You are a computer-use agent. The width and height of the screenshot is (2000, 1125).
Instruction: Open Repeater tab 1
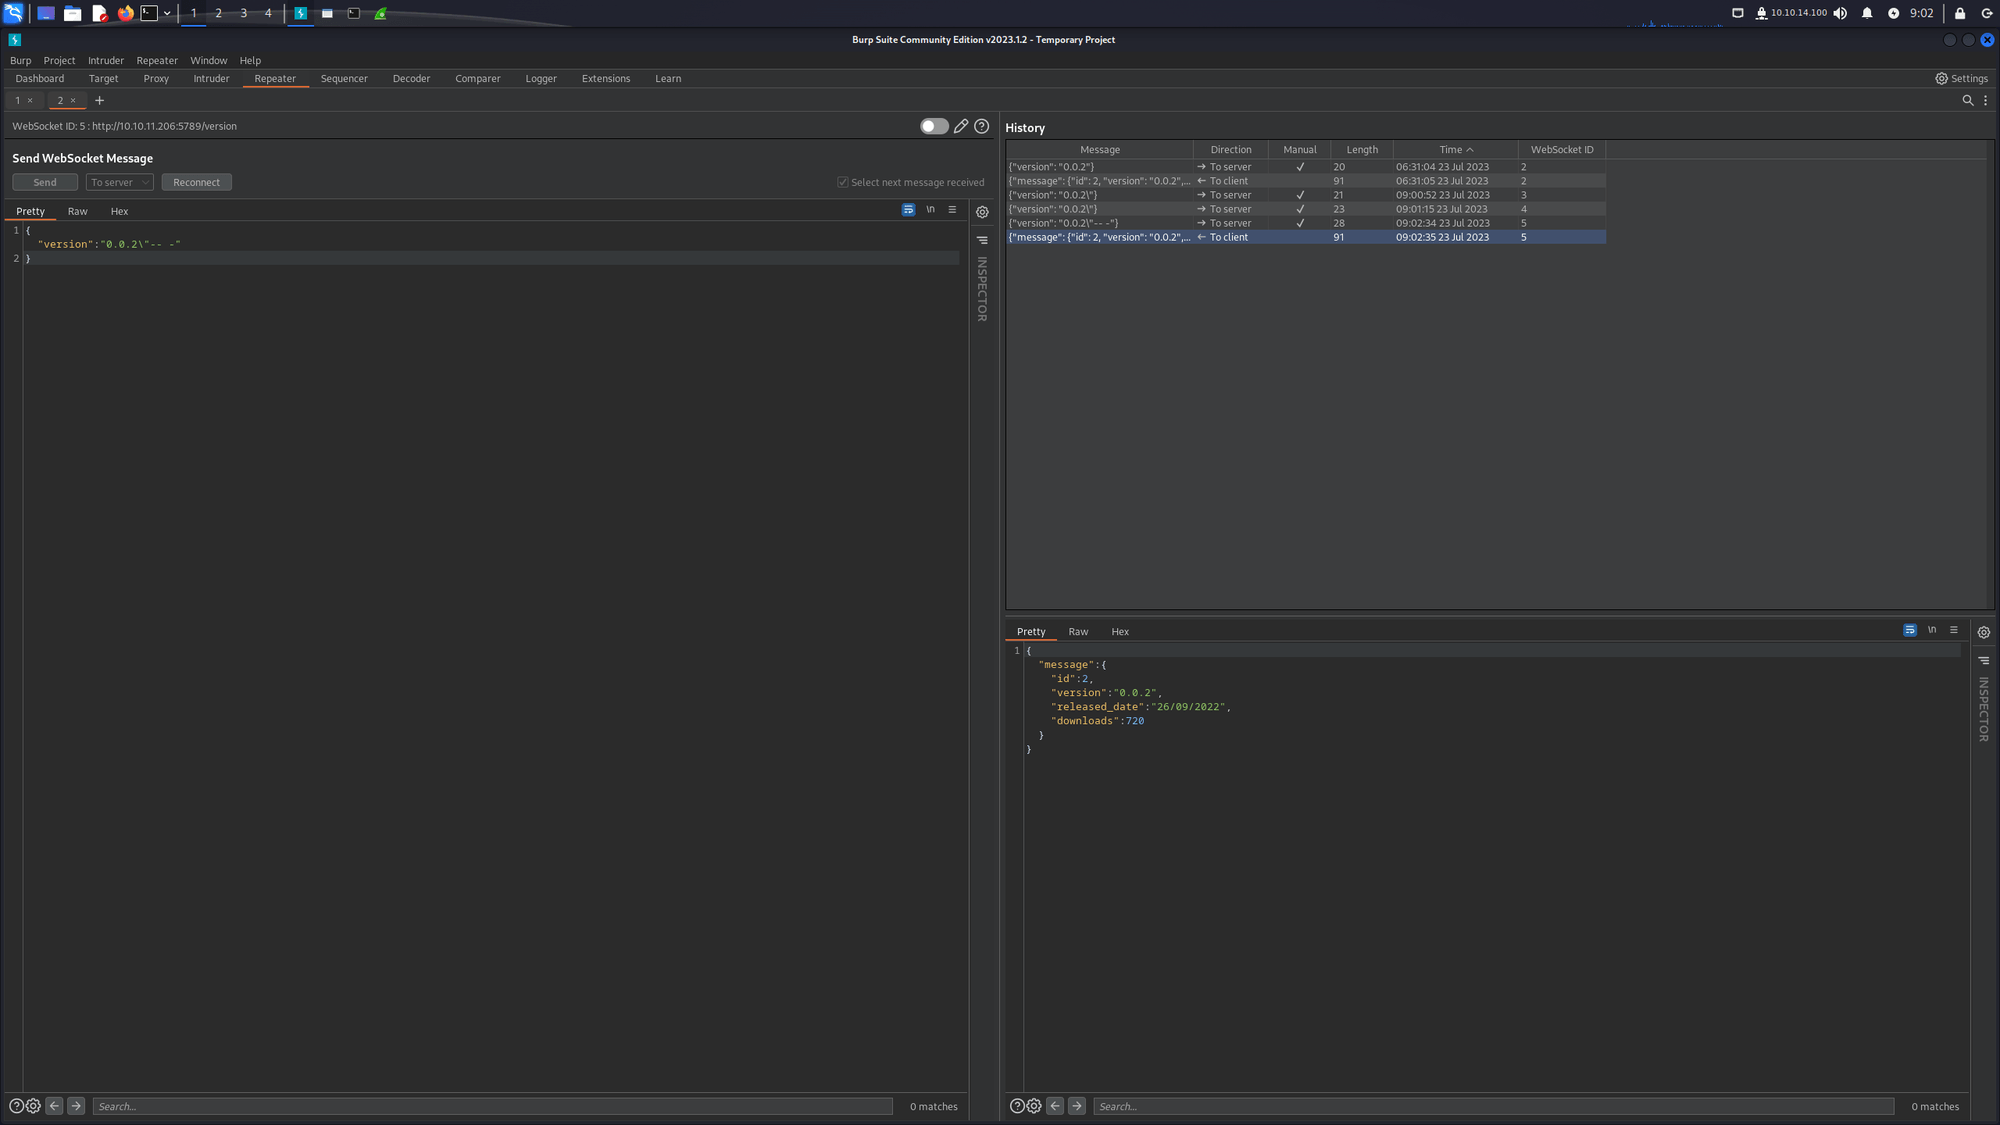[17, 100]
